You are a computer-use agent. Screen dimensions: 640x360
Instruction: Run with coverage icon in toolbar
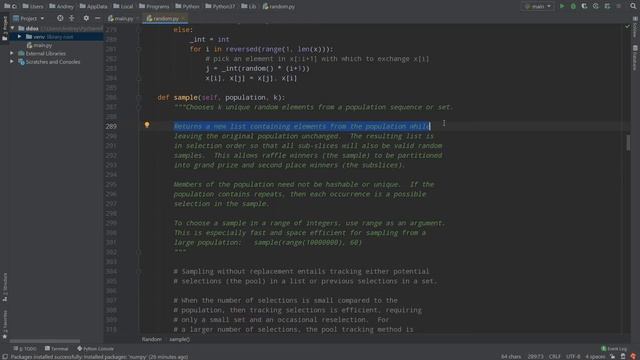(584, 7)
